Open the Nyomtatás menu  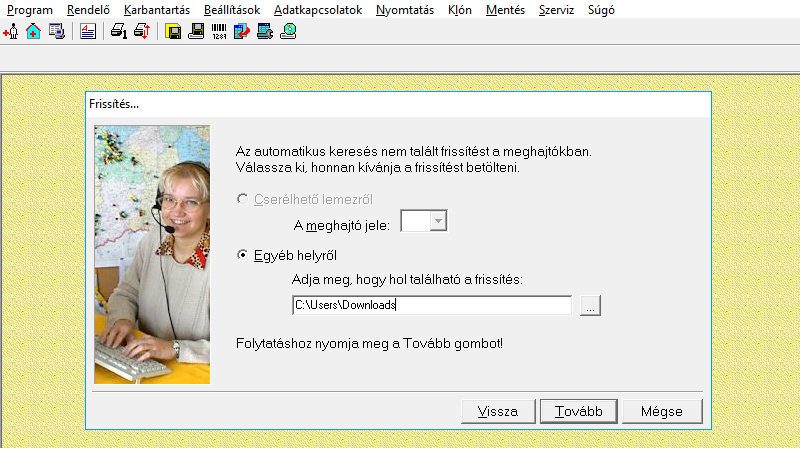(405, 10)
